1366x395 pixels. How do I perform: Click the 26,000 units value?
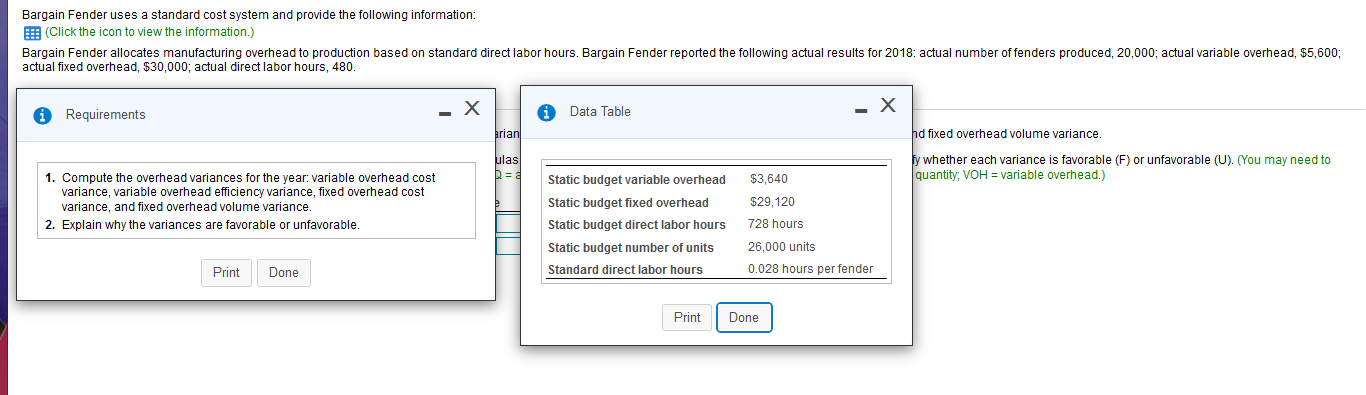[782, 247]
